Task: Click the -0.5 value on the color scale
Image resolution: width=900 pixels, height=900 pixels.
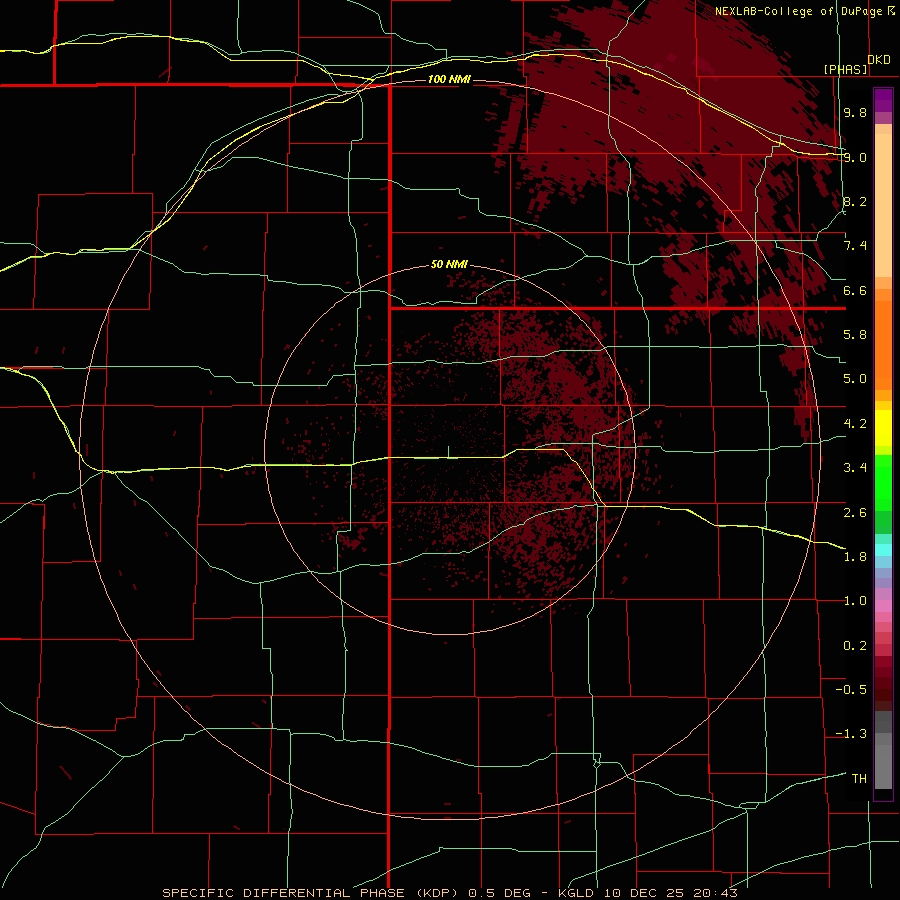Action: point(851,690)
